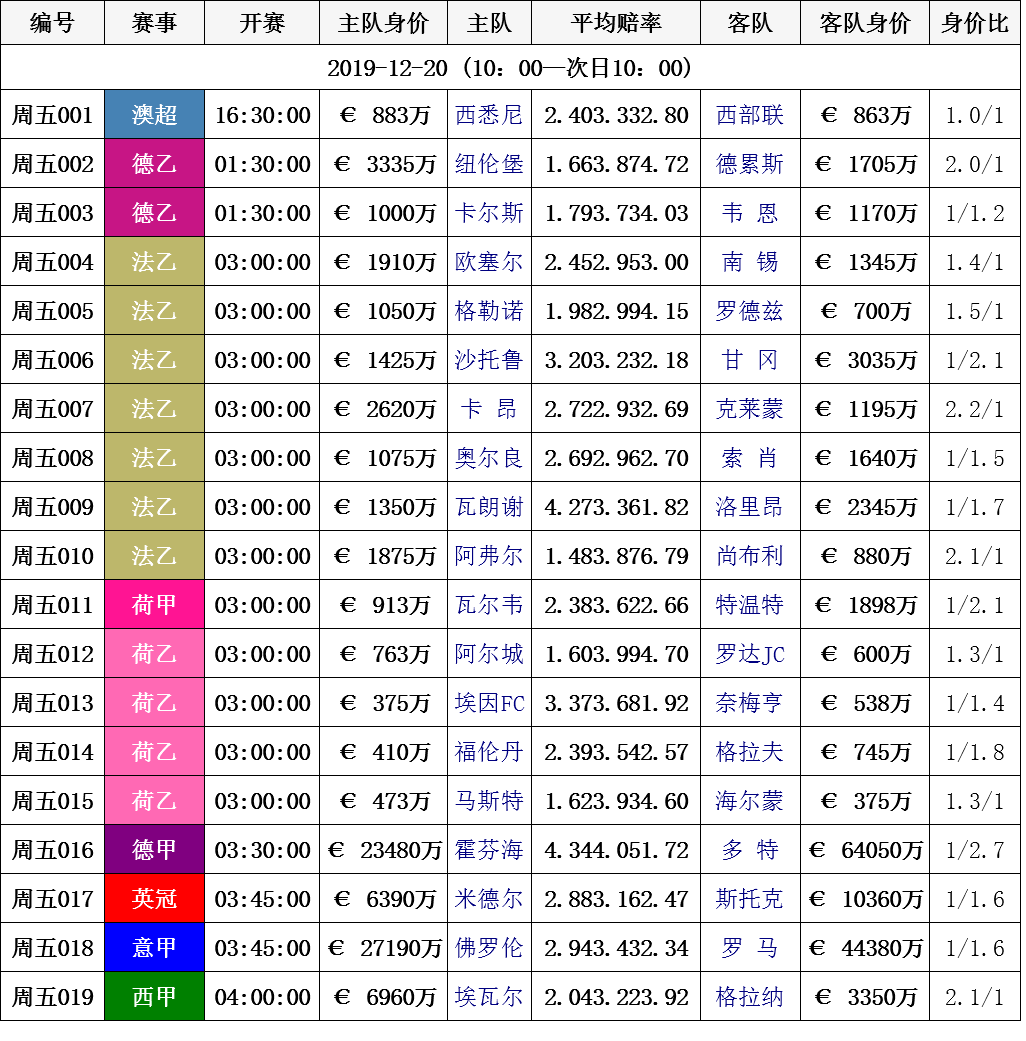The height and width of the screenshot is (1041, 1026).
Task: Click the 意甲 league cell
Action: tap(154, 947)
